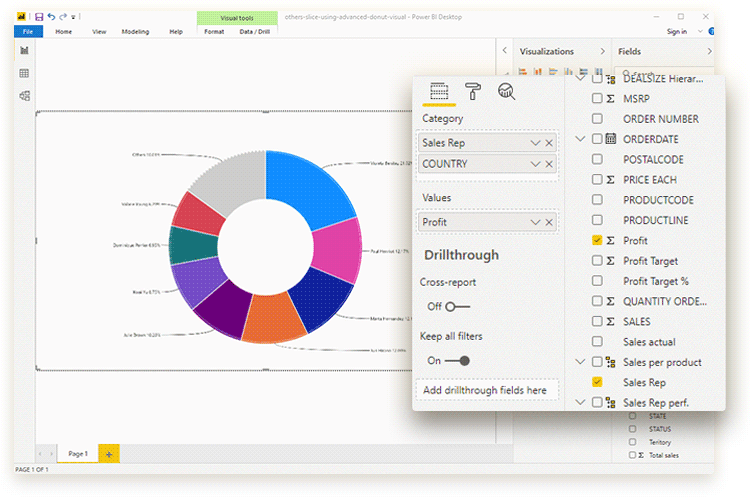750x500 pixels.
Task: Check the Profit Target field checkbox
Action: [597, 260]
